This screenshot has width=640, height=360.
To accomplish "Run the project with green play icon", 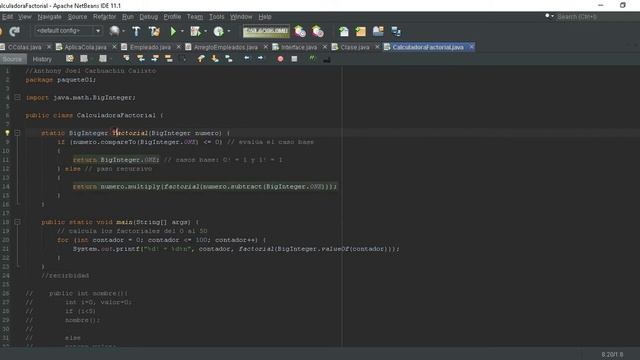I will click(x=173, y=31).
